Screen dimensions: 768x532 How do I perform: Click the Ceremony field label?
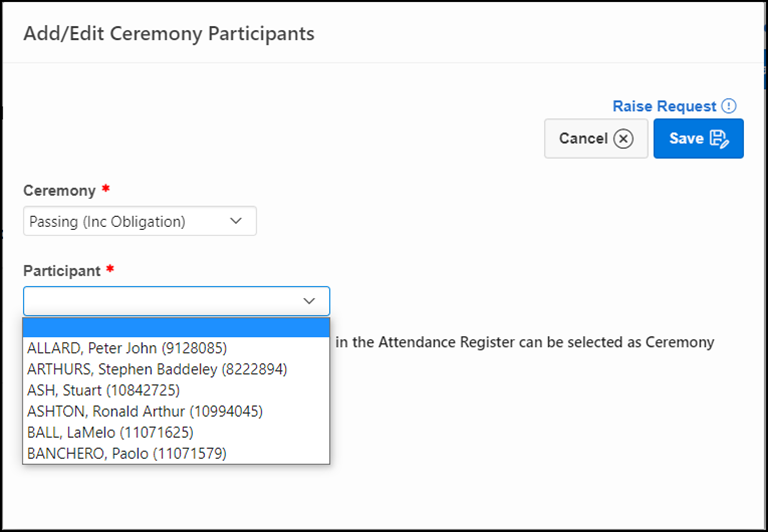(x=59, y=190)
